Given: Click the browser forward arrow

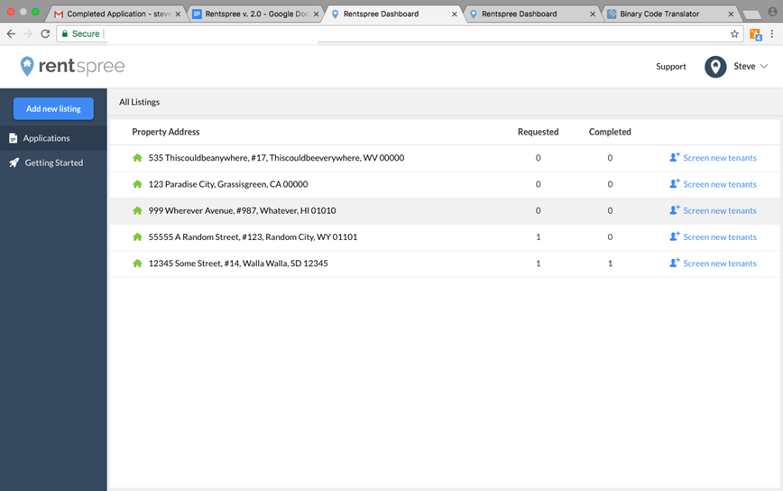Looking at the screenshot, I should click(28, 34).
